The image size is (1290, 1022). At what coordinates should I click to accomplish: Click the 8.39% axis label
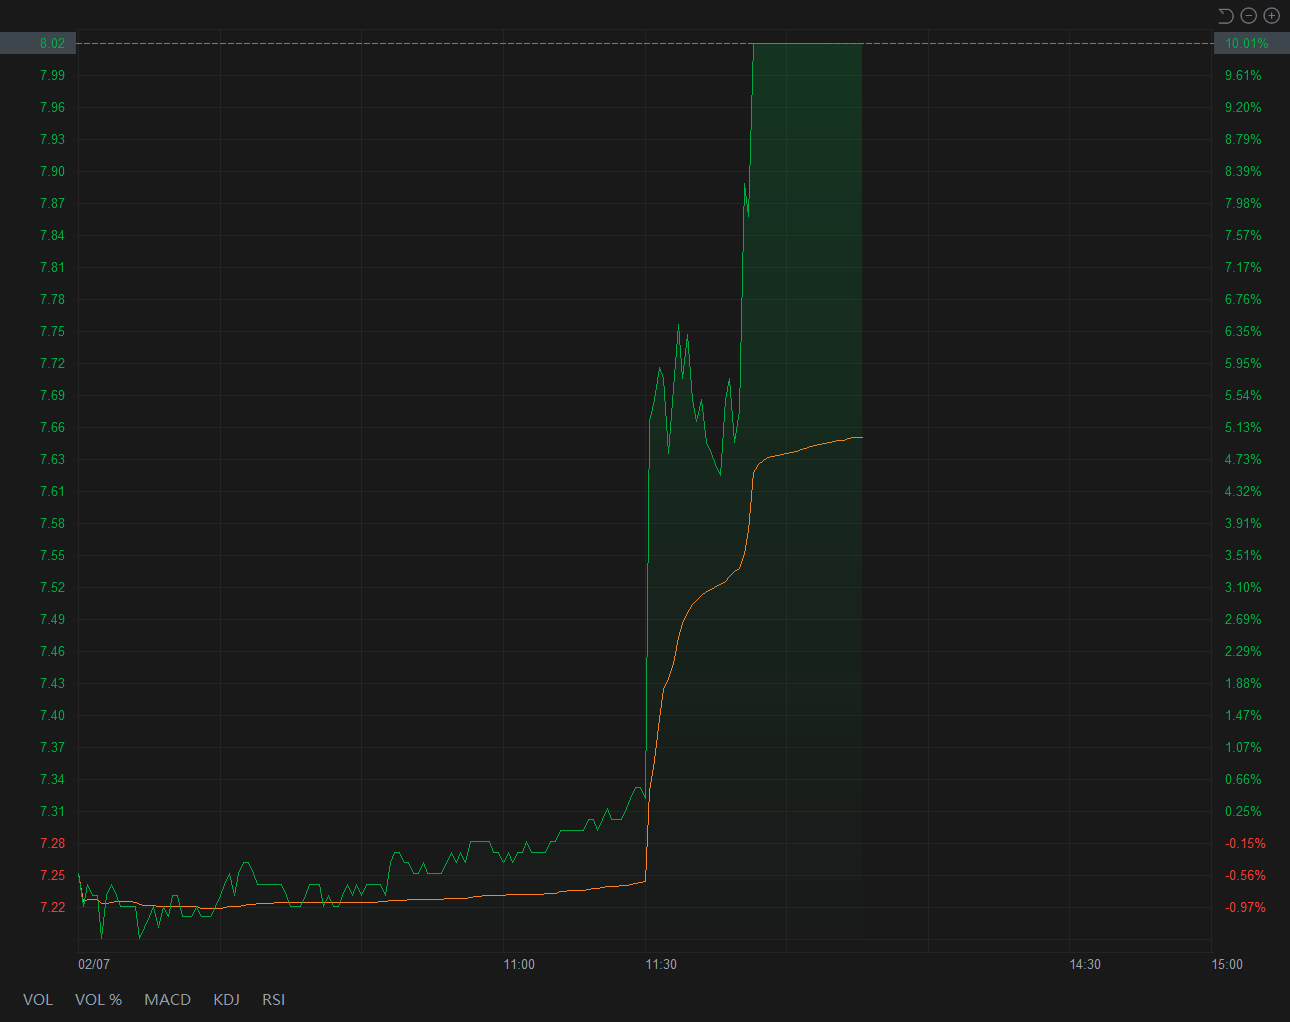[1243, 171]
